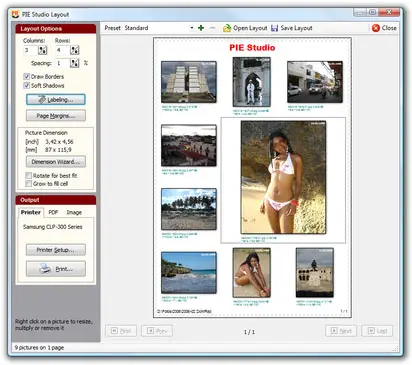Image resolution: width=412 pixels, height=365 pixels.
Task: Click the minus remove preset icon
Action: (212, 28)
